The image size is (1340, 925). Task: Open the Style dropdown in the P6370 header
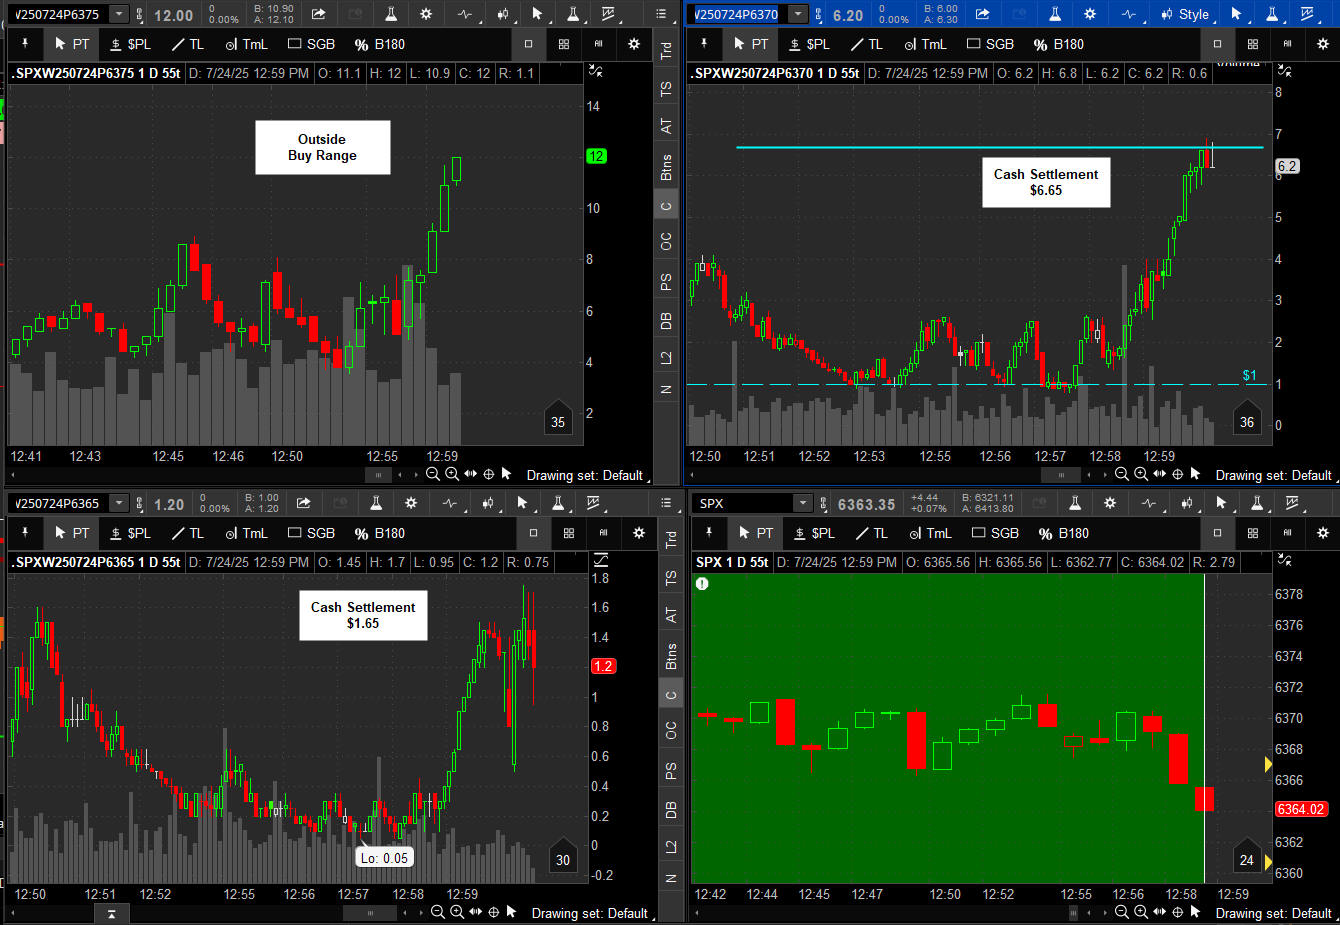pyautogui.click(x=1184, y=14)
